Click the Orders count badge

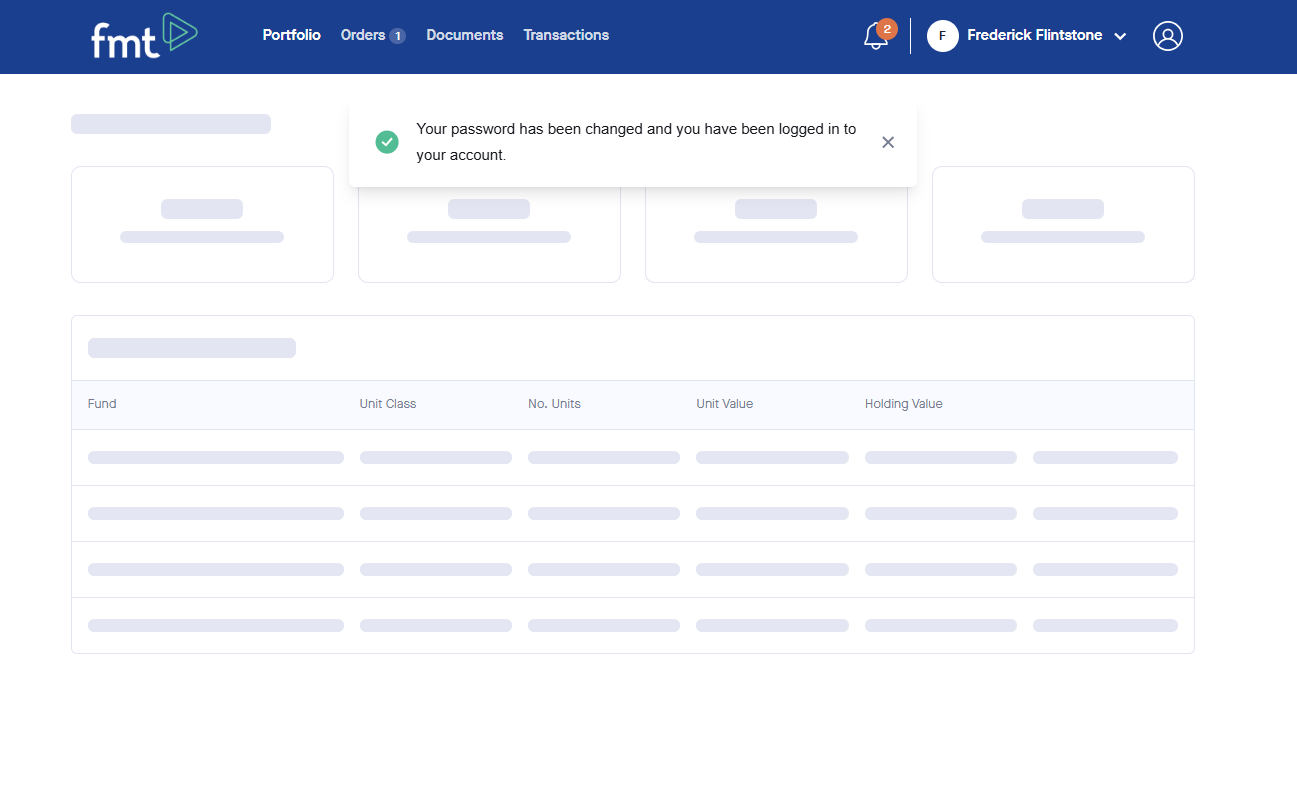397,36
